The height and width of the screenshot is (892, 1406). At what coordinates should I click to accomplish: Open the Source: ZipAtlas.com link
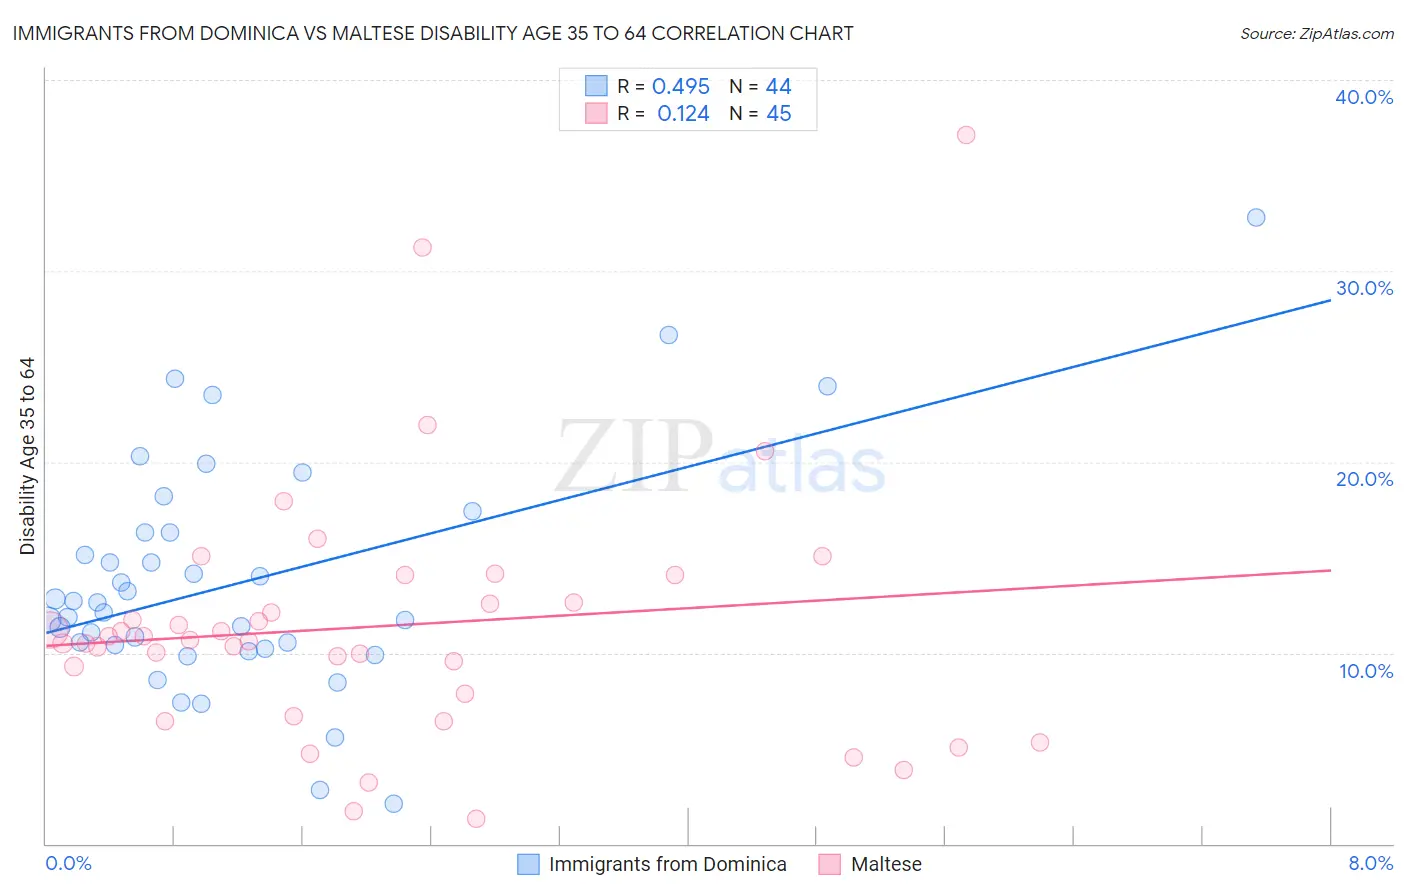tap(1317, 33)
